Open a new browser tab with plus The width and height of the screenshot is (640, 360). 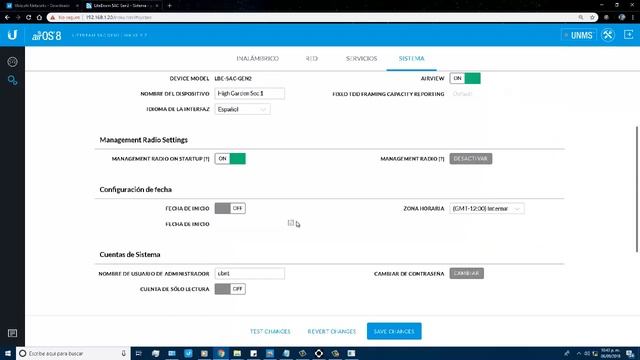(169, 6)
